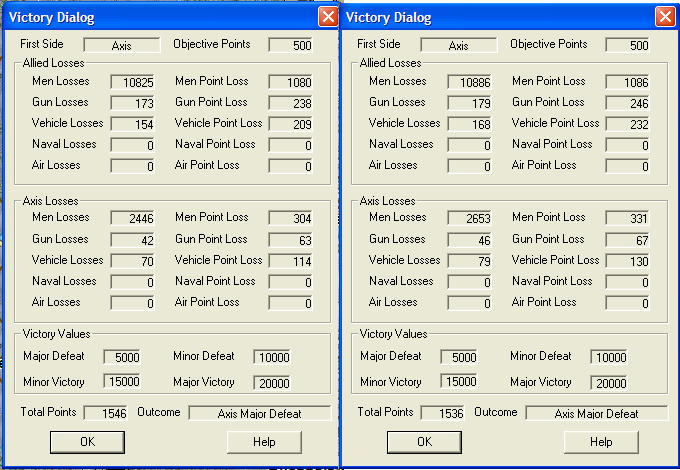This screenshot has width=680, height=470.
Task: Open Help in the left Victory Dialog
Action: coord(264,442)
